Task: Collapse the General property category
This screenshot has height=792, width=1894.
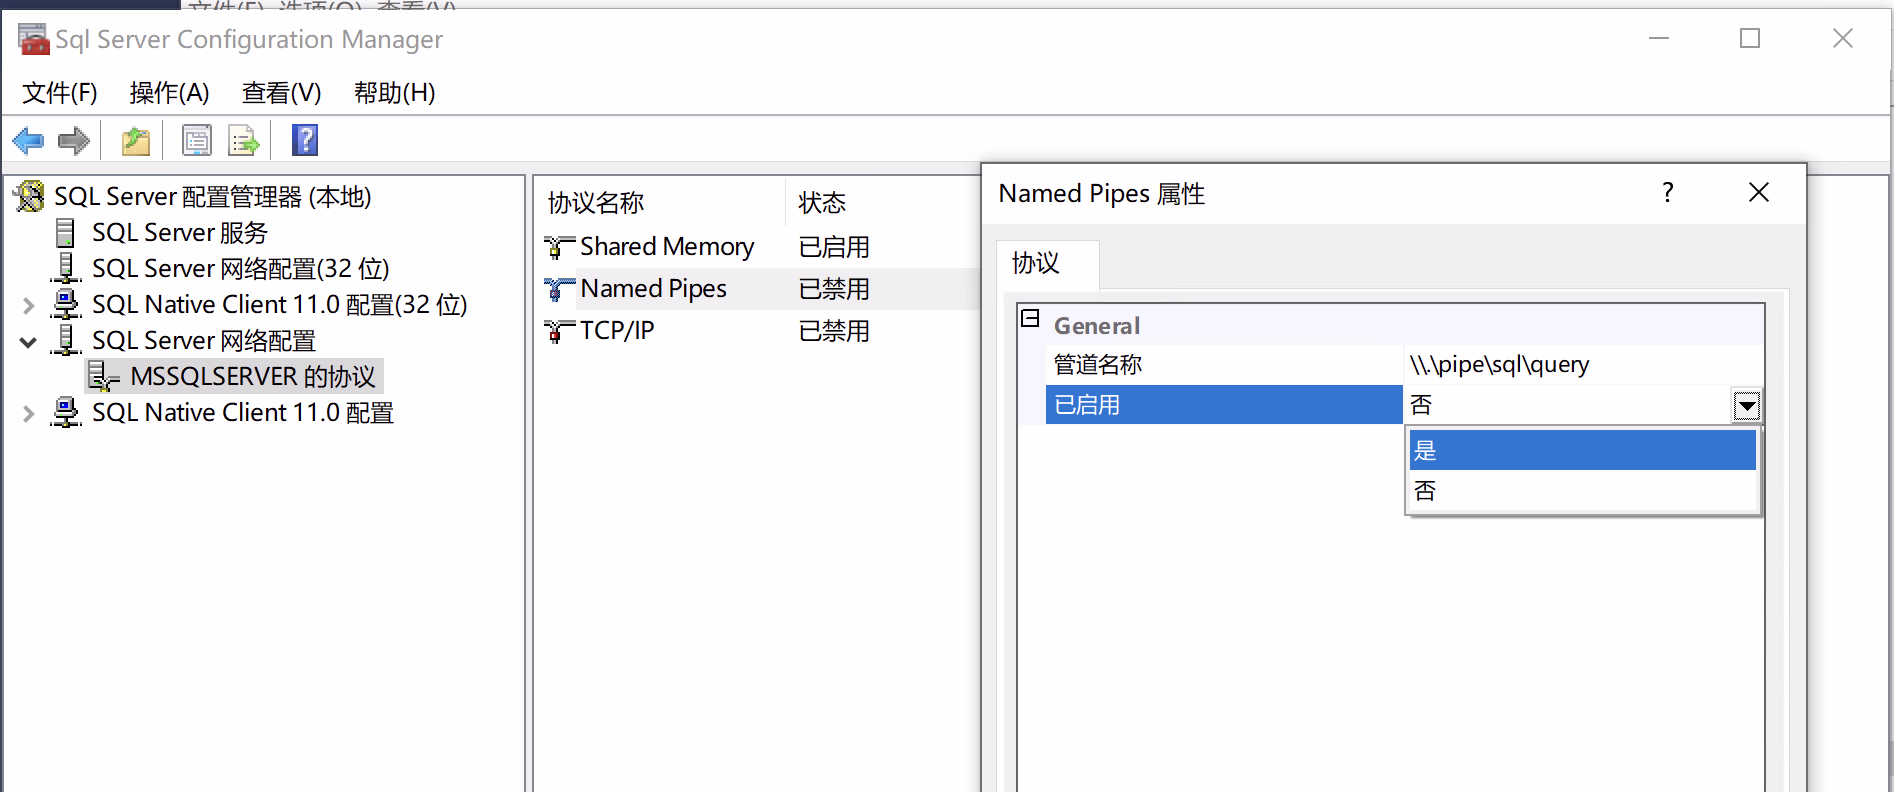Action: 1030,319
